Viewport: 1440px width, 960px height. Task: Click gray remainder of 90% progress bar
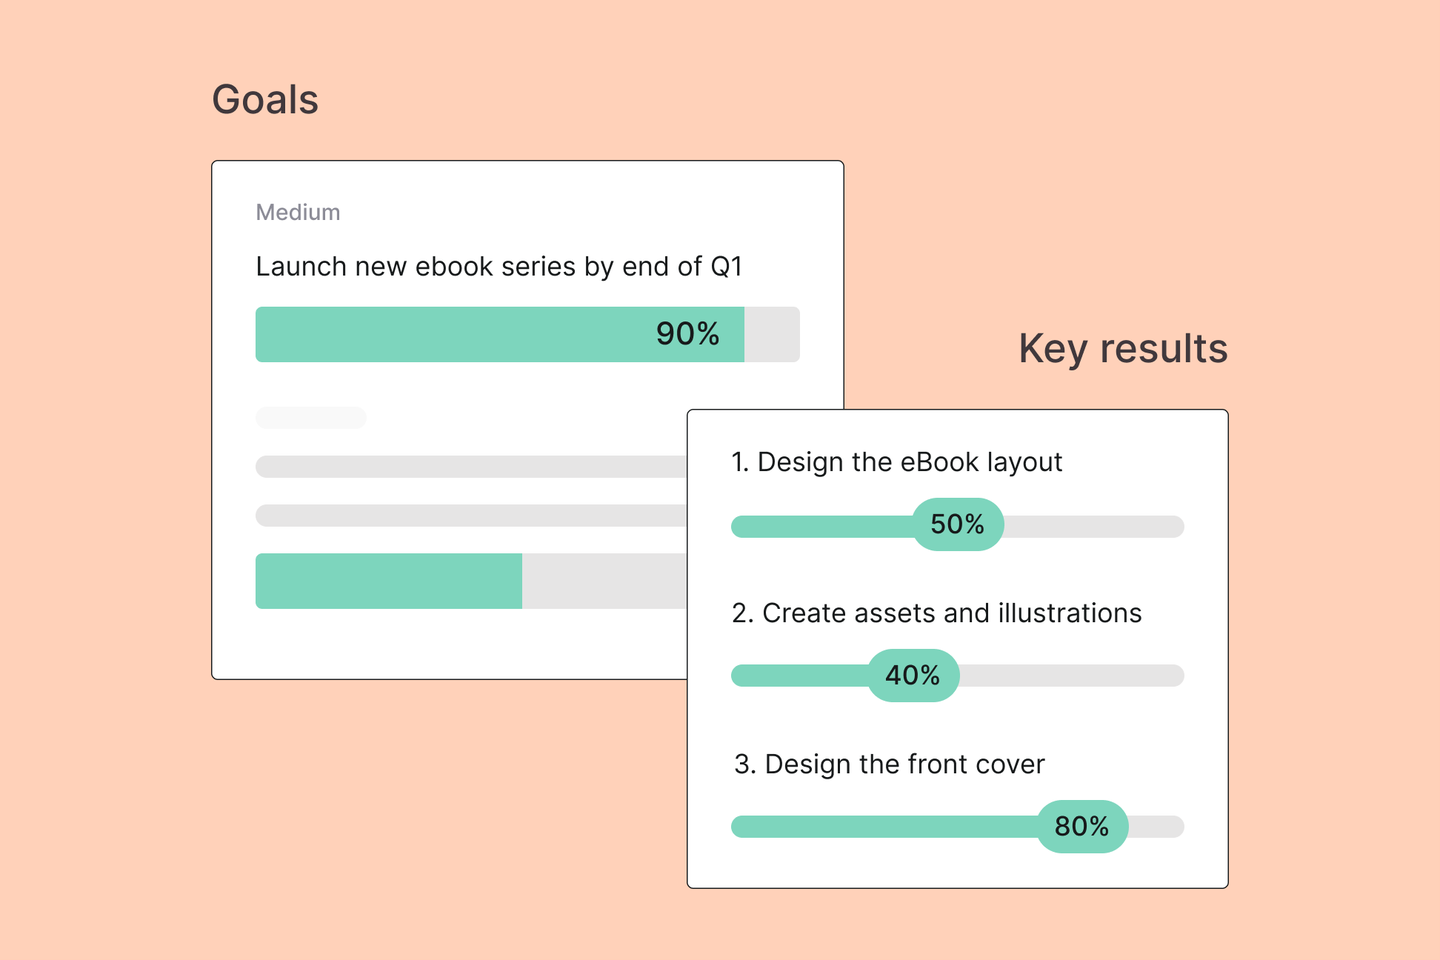tap(772, 334)
